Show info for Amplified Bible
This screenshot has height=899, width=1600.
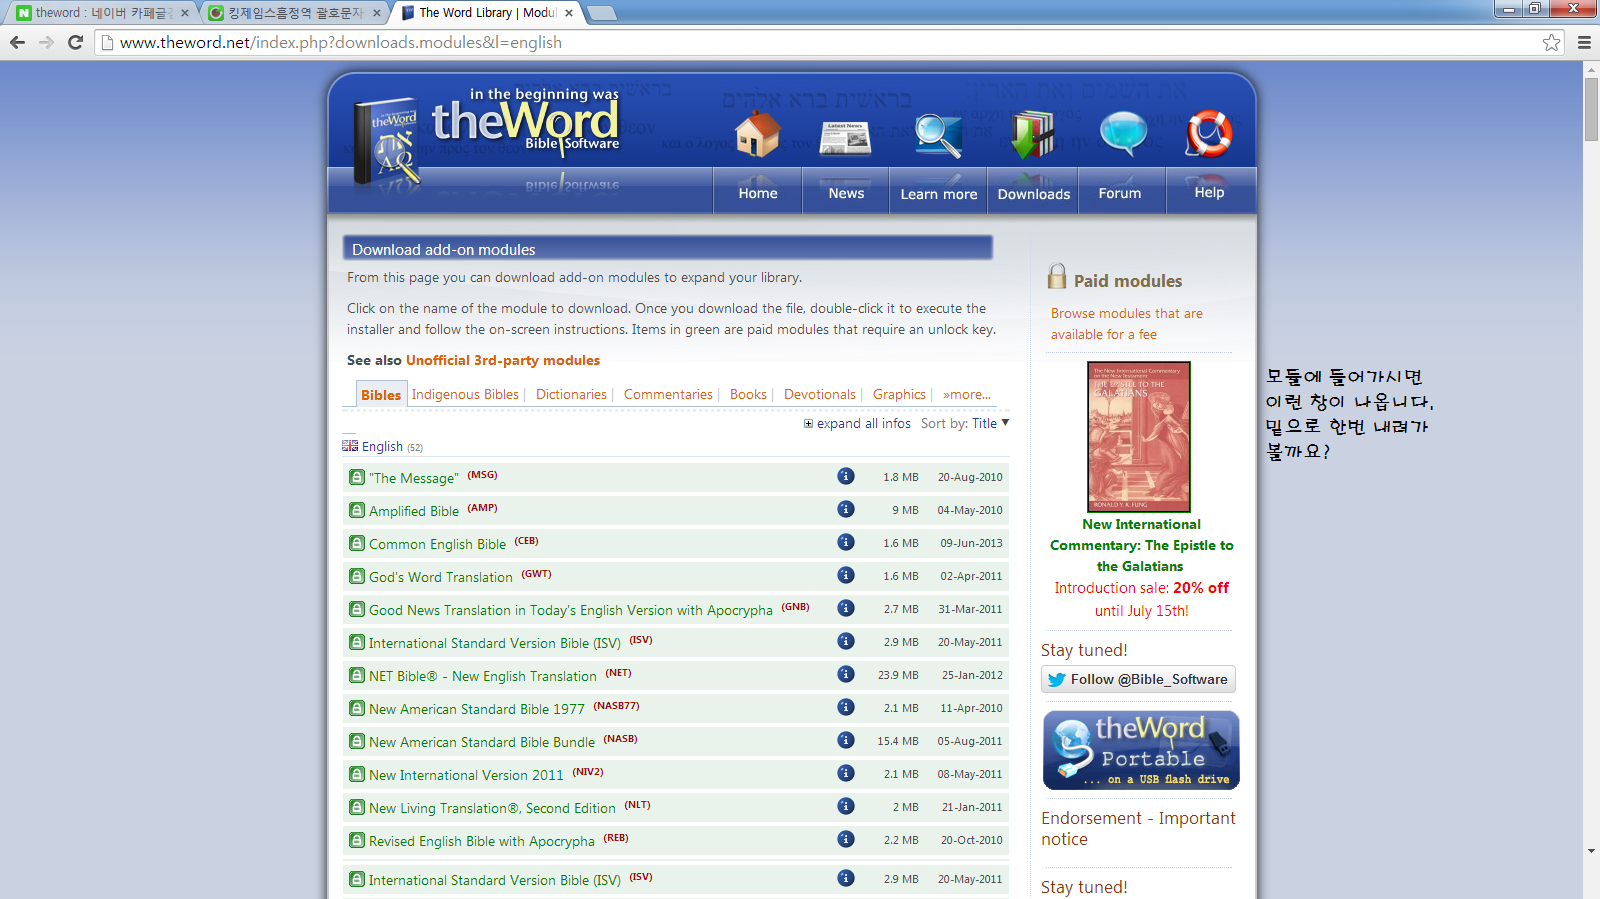coord(846,509)
